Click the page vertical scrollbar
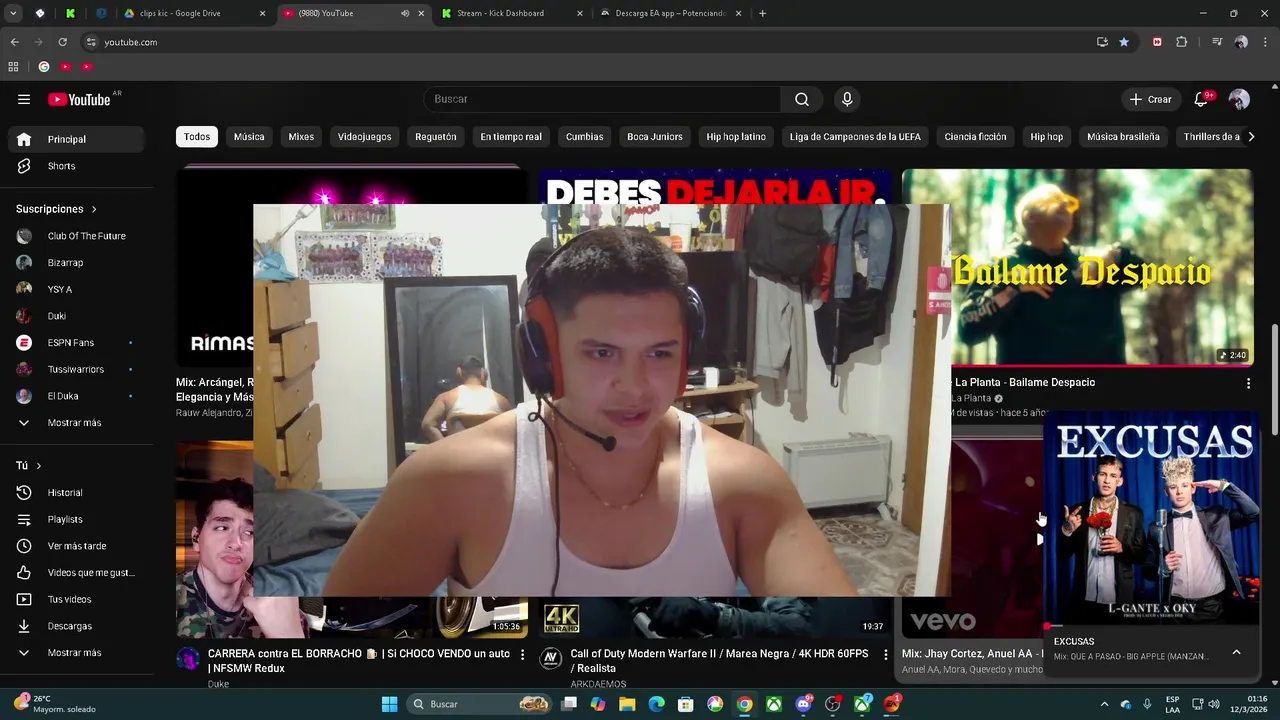Screen dimensions: 1280x720 point(1274,380)
